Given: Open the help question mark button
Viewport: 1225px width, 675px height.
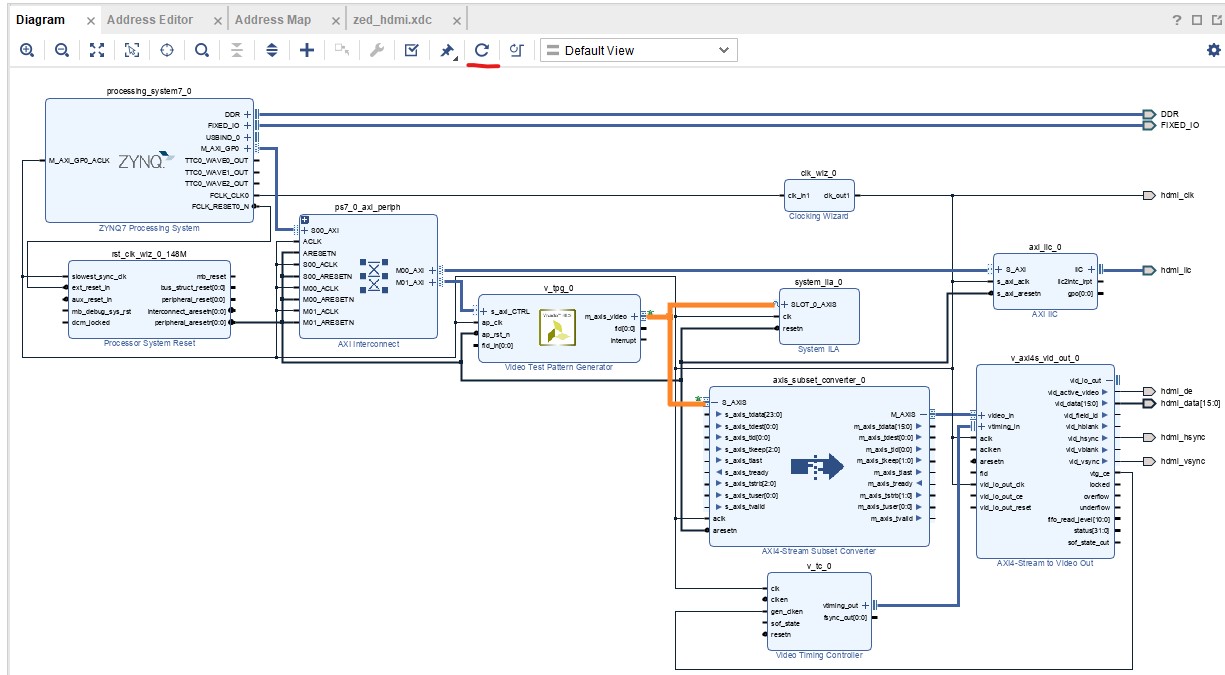Looking at the screenshot, I should (x=1177, y=20).
